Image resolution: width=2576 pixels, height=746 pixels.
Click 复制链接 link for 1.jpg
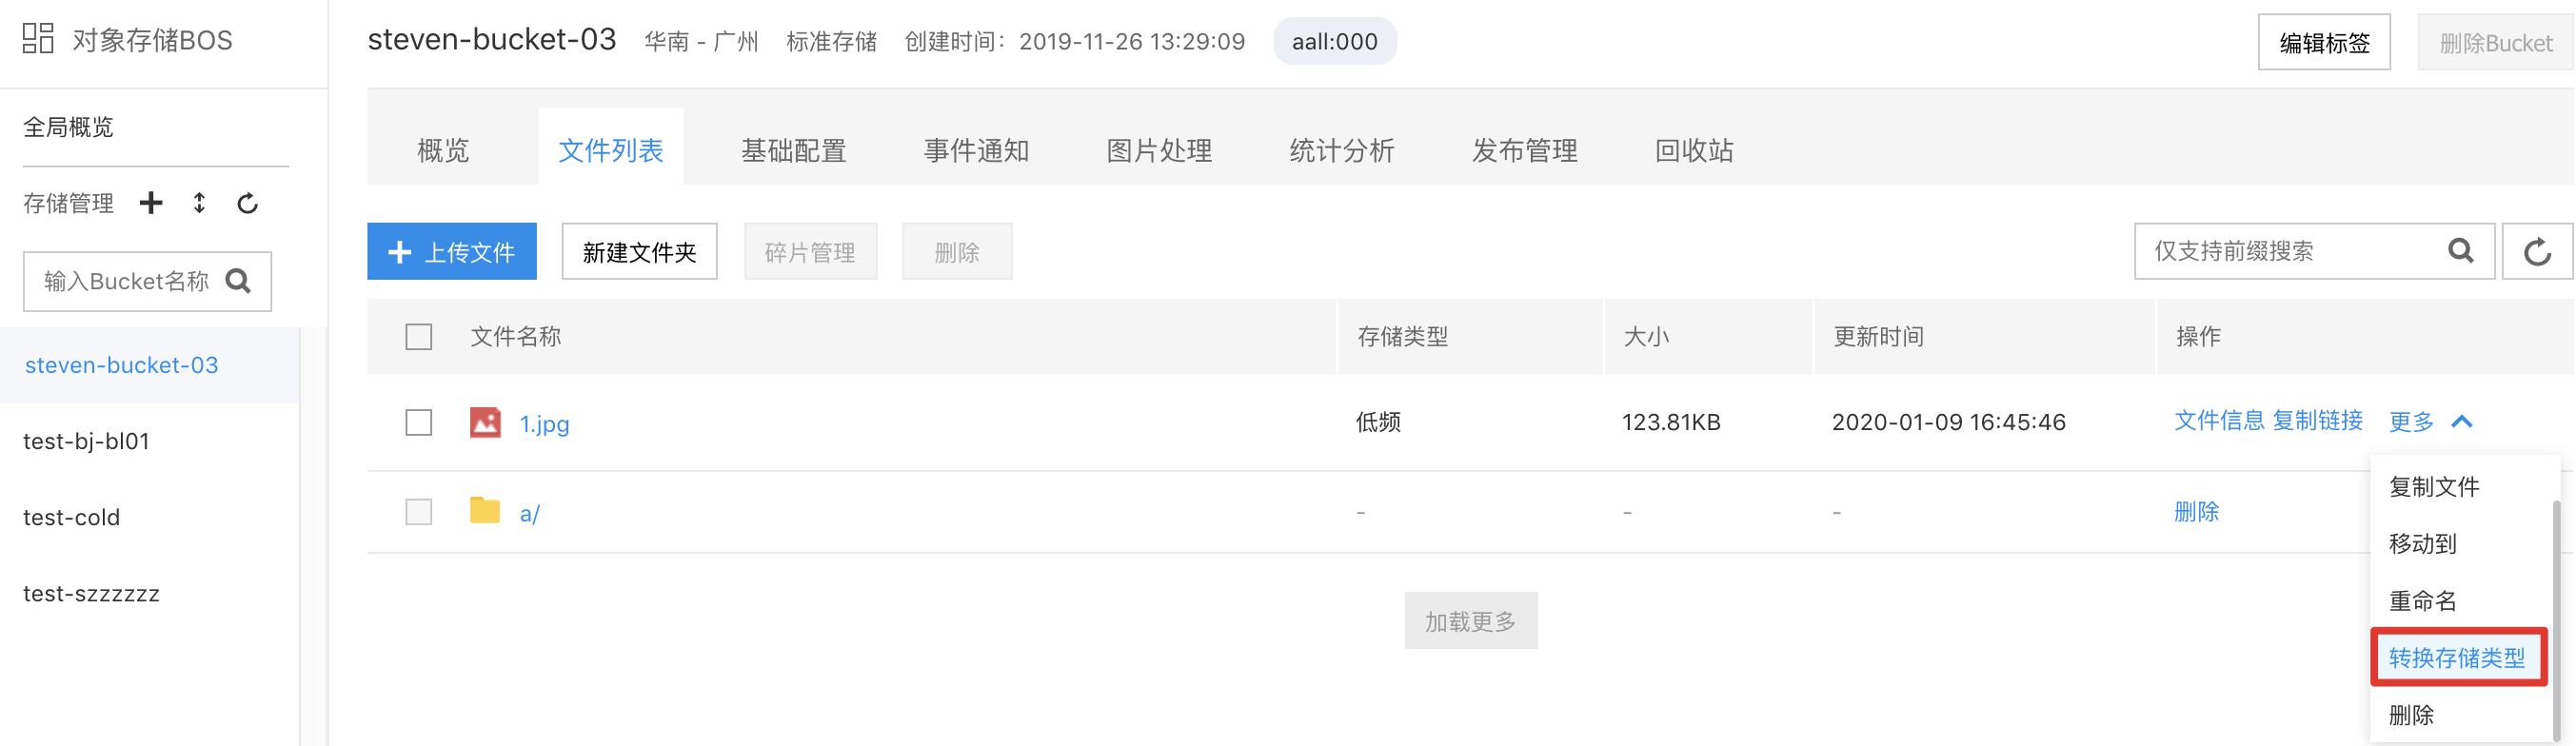pyautogui.click(x=2317, y=421)
